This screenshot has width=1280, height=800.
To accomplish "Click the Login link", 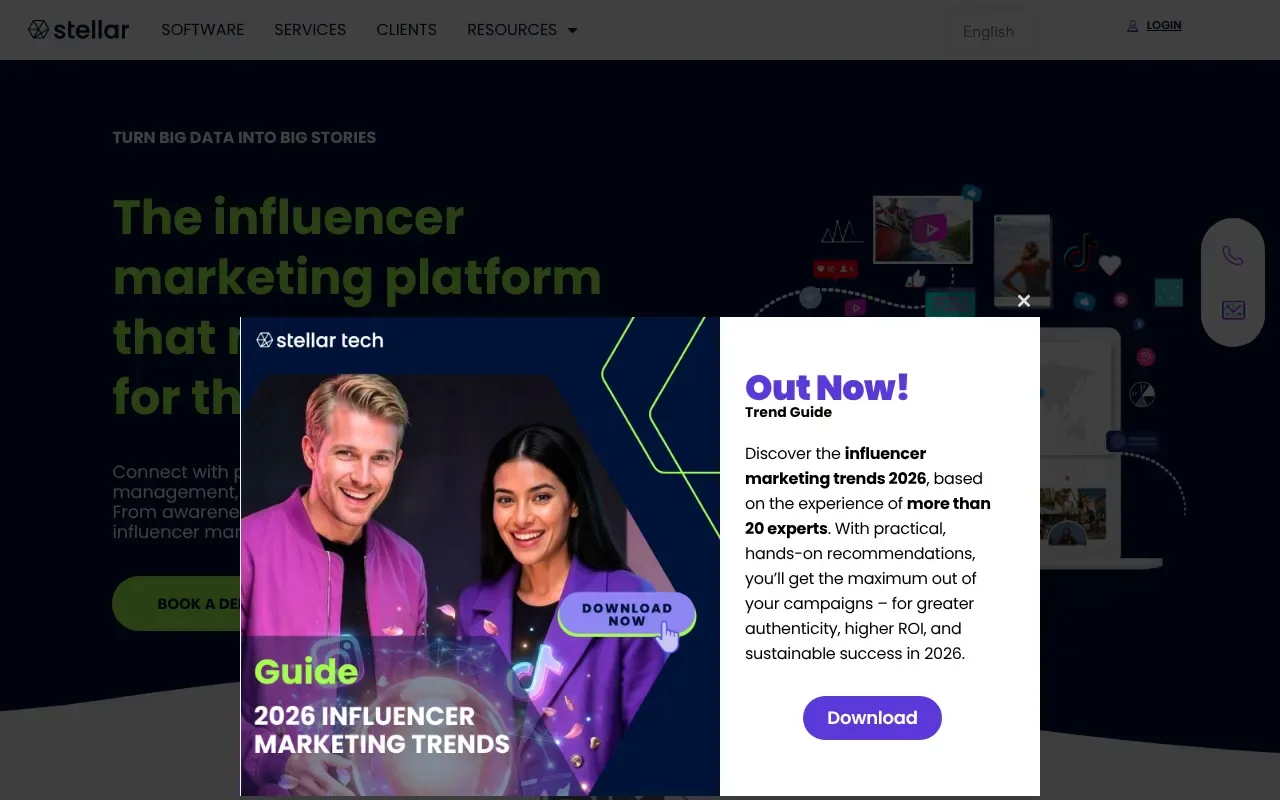I will pos(1164,26).
